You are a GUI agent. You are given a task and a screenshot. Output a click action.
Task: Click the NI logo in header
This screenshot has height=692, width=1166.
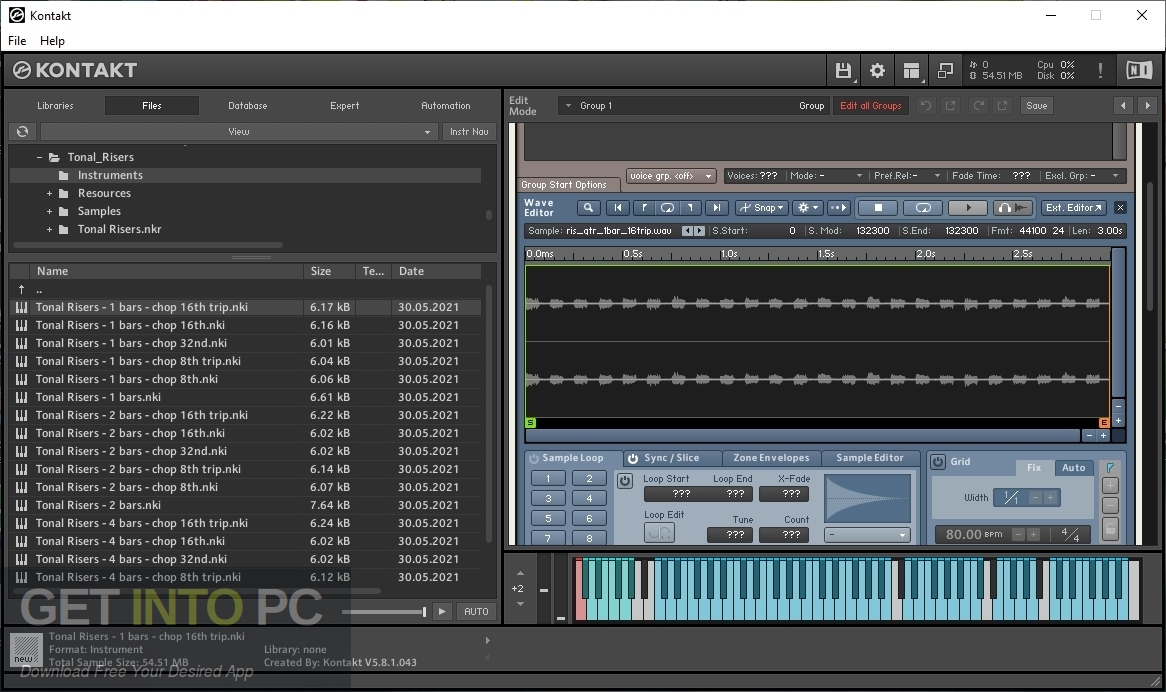click(1138, 71)
